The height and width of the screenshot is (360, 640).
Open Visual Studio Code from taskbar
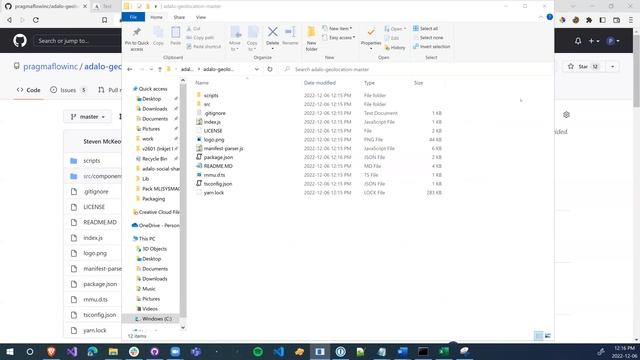coord(279,351)
